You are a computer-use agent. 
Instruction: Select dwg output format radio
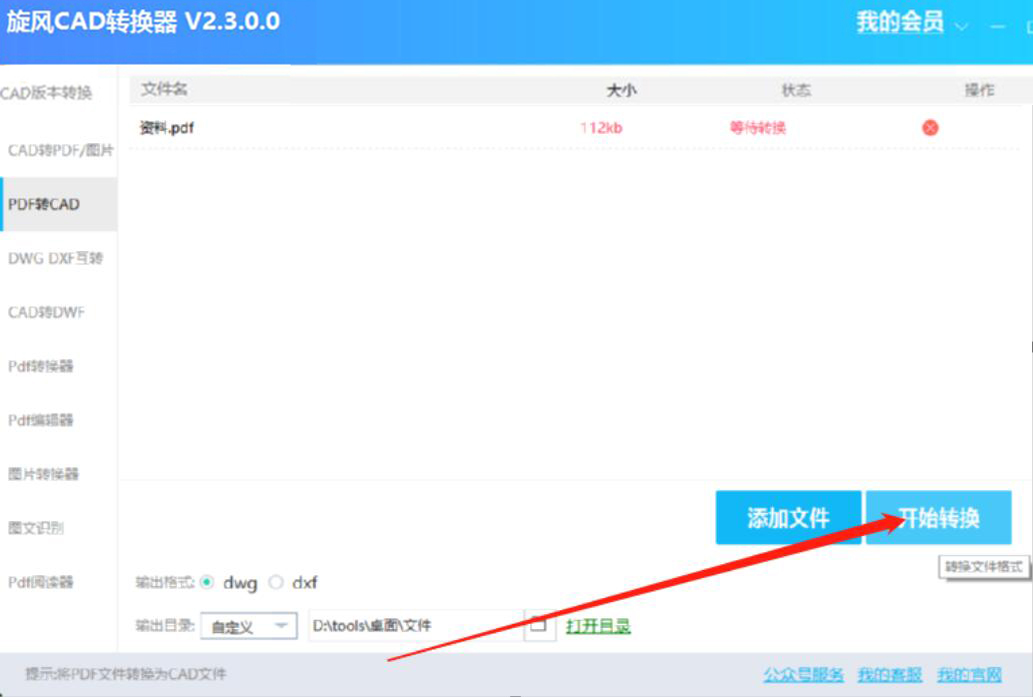pyautogui.click(x=207, y=582)
